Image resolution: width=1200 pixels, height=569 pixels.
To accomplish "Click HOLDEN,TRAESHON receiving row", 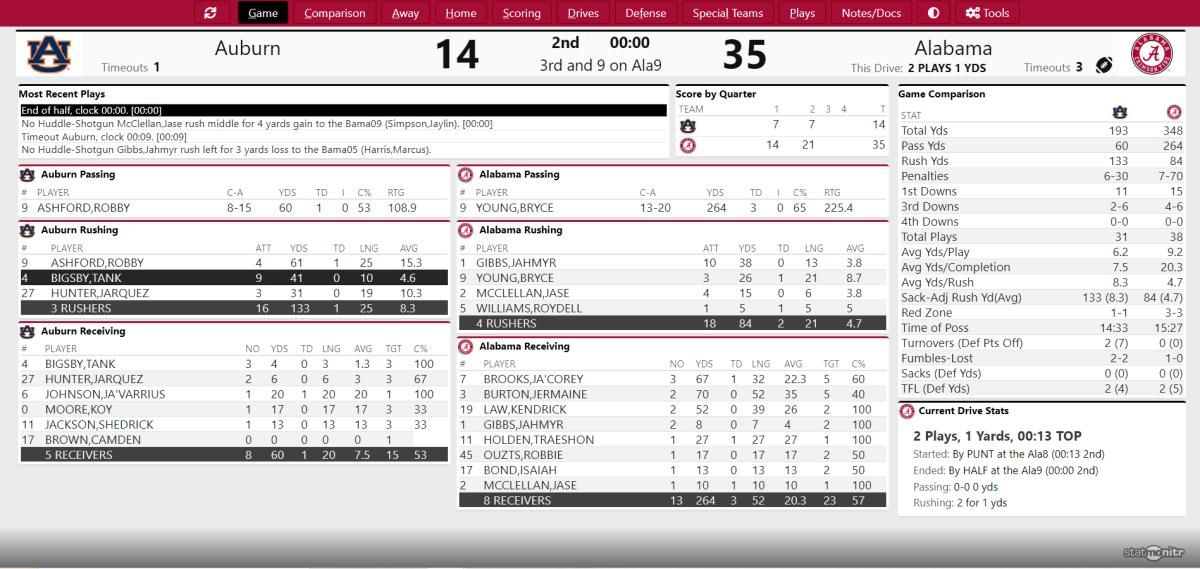I will pyautogui.click(x=673, y=440).
